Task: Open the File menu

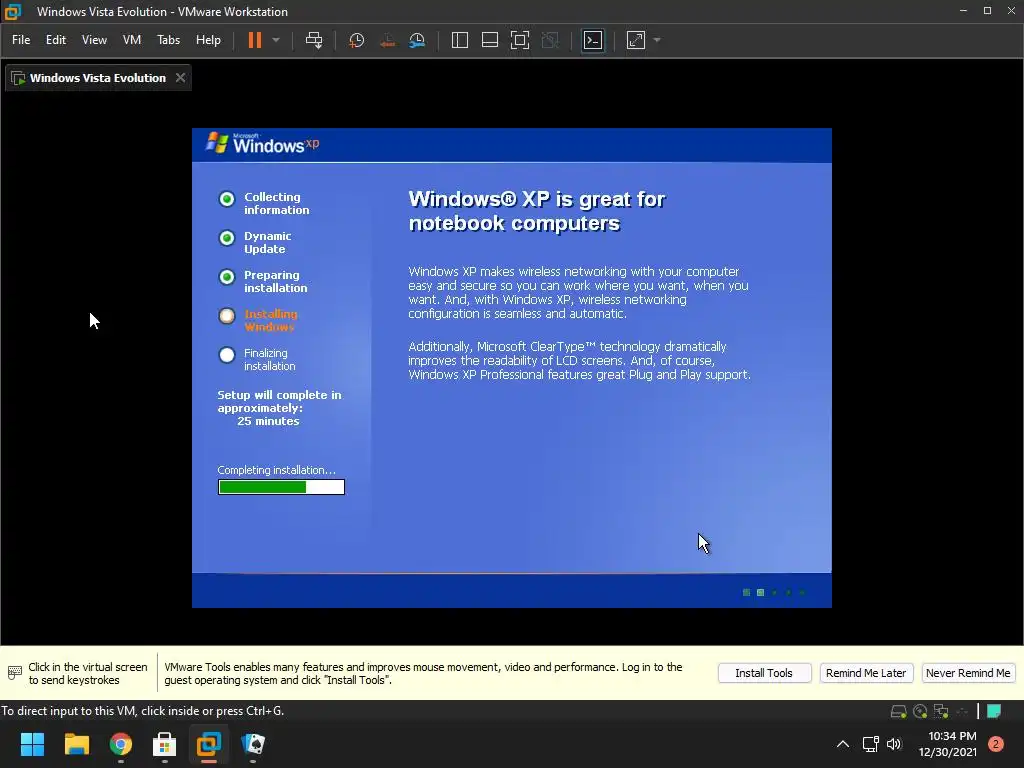Action: [x=21, y=40]
